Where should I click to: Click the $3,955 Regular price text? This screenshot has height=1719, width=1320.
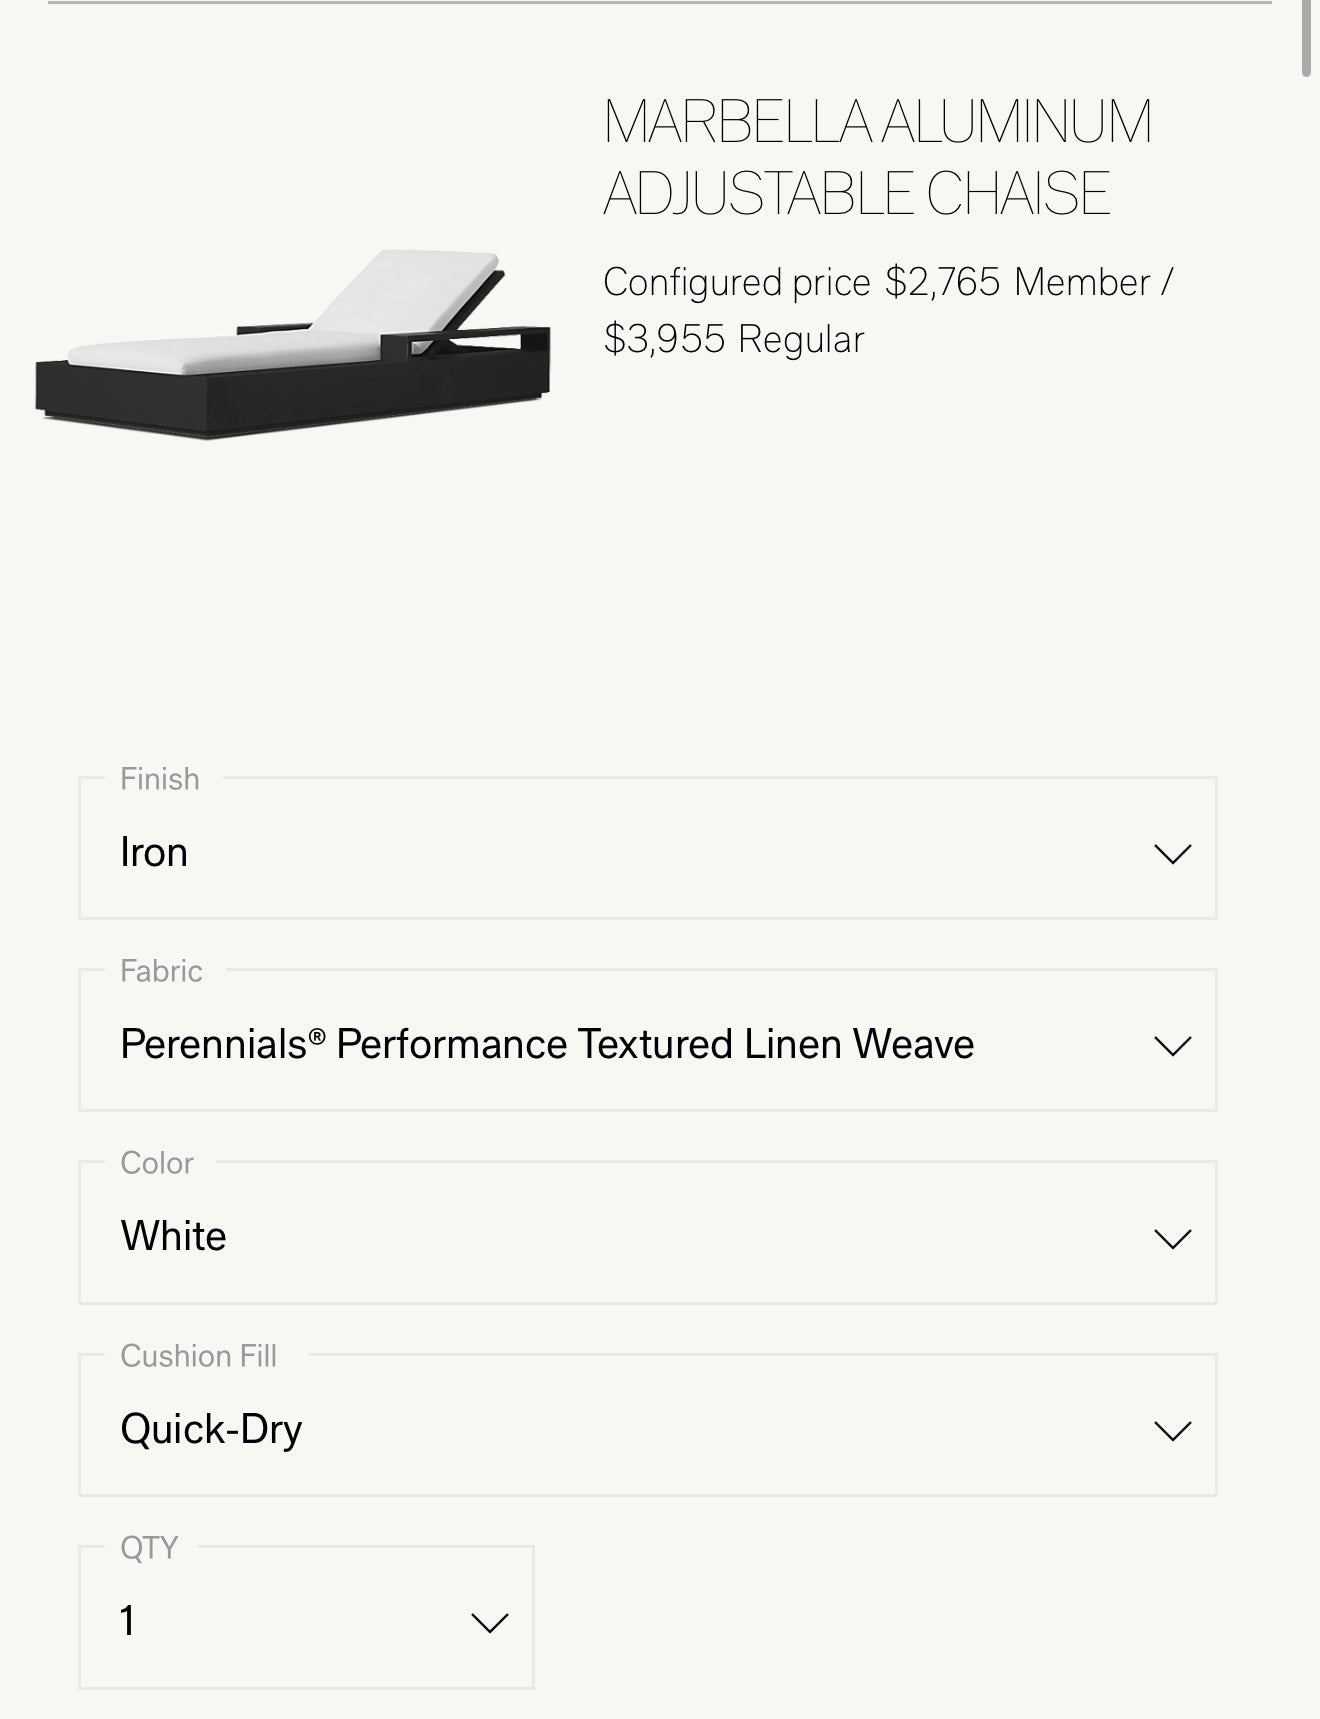734,340
